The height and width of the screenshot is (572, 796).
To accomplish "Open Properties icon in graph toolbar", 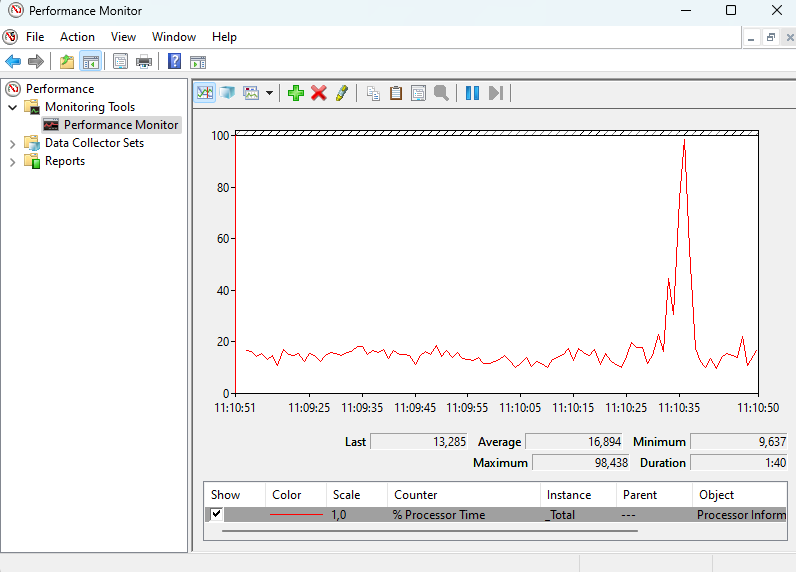I will [418, 93].
